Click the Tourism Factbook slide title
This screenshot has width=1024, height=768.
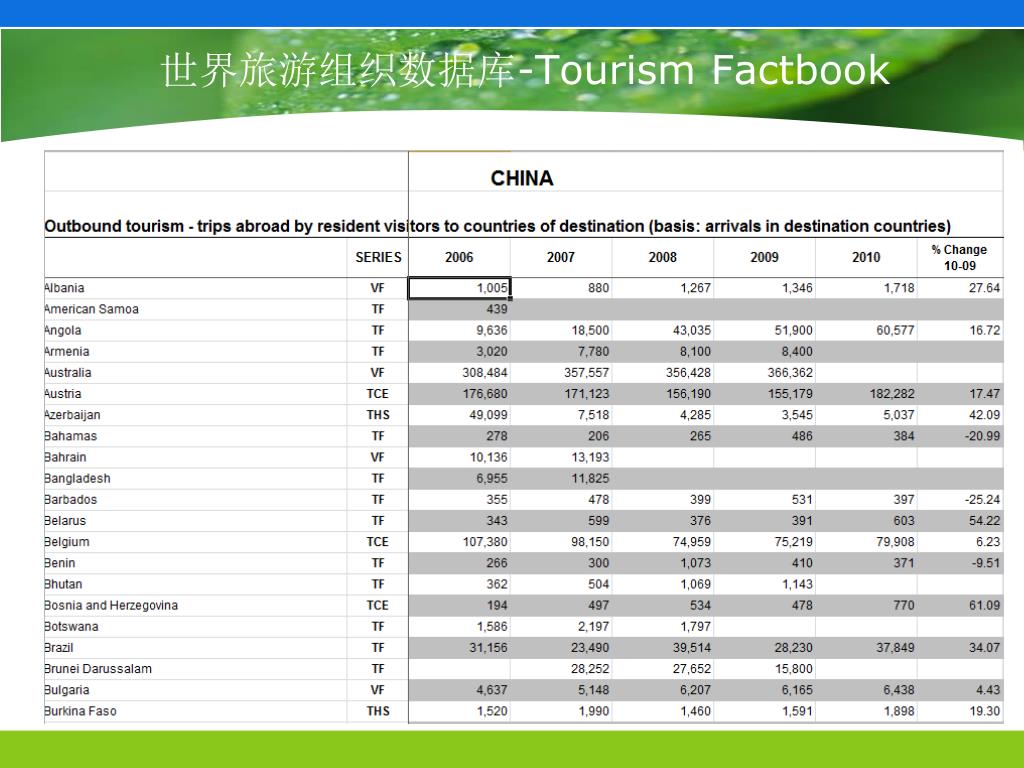[526, 71]
